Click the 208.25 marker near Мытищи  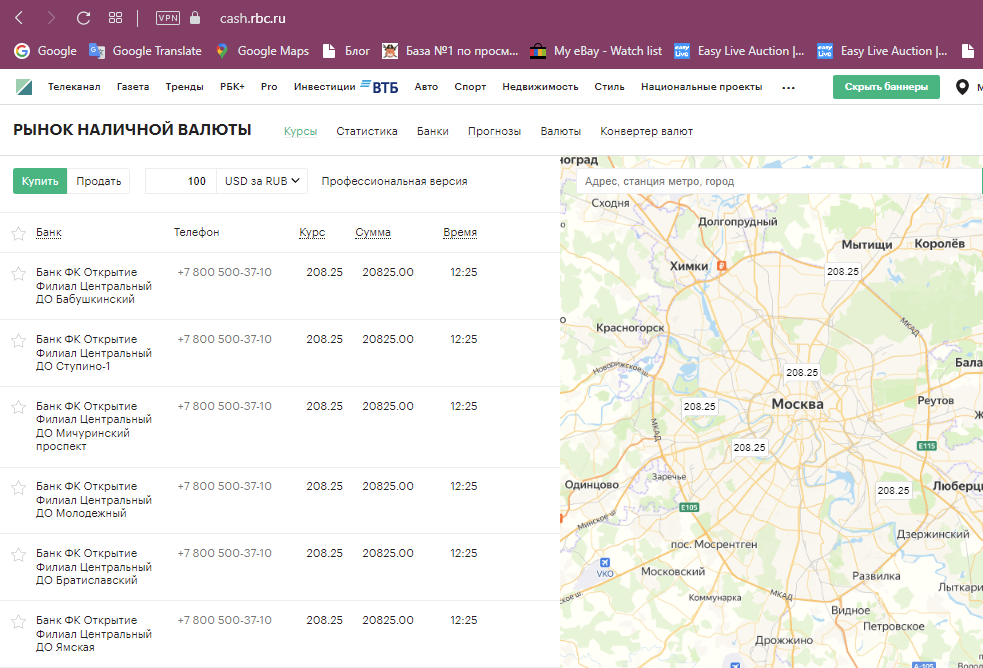tap(842, 271)
